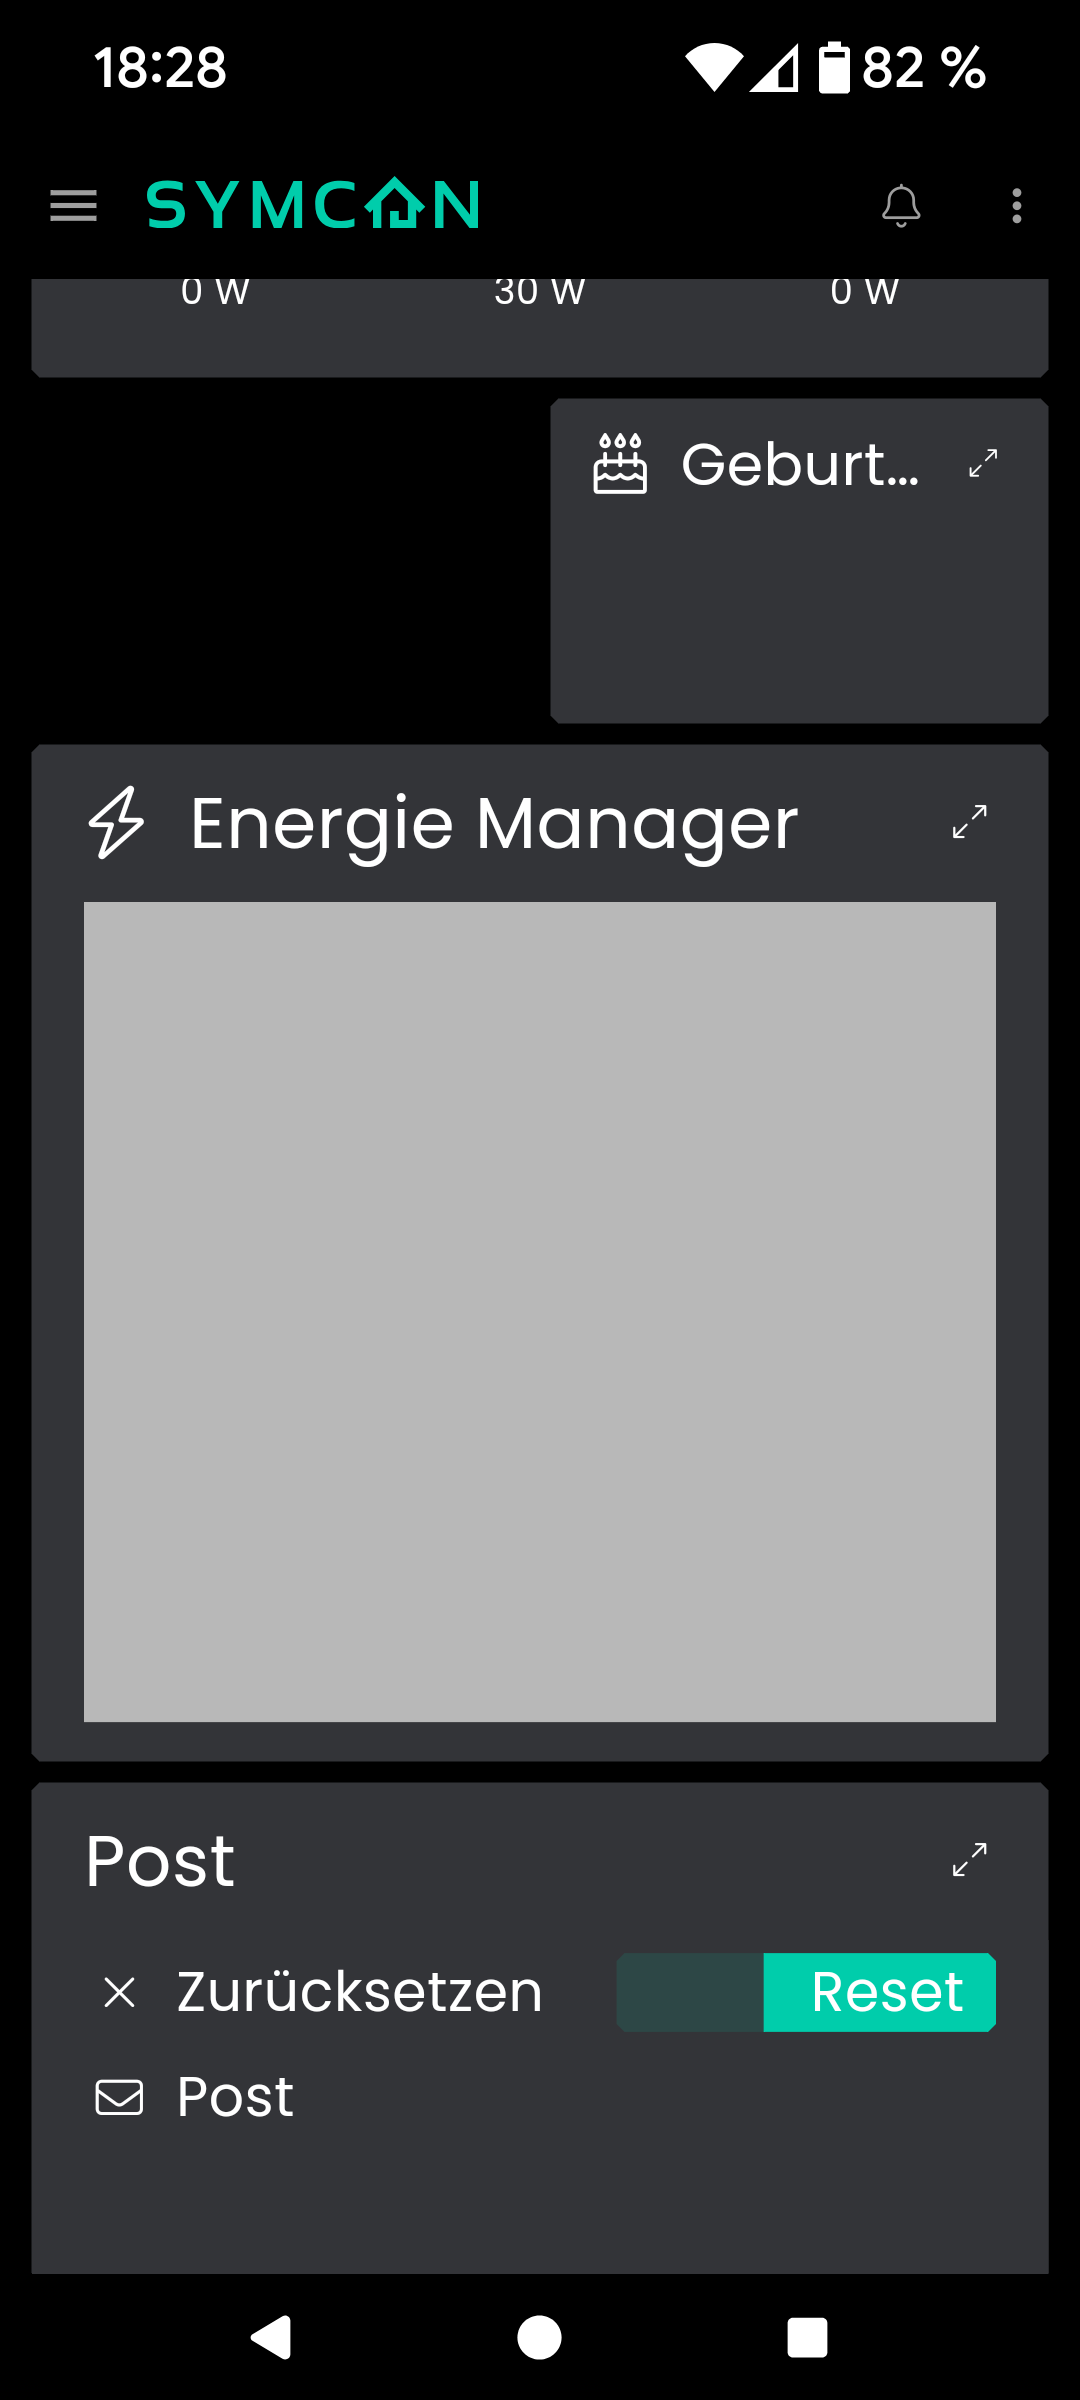Tap the dark left segment of the Zurücksetzen switch
The width and height of the screenshot is (1080, 2400).
pos(690,1992)
